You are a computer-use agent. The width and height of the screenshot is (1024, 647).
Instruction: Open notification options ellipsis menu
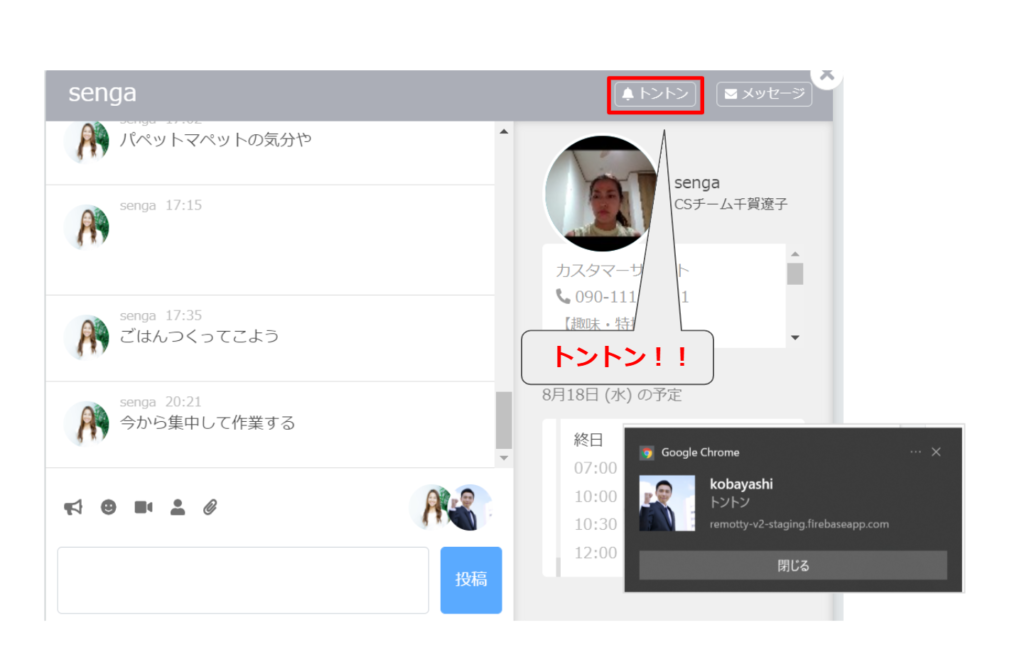pyautogui.click(x=916, y=452)
